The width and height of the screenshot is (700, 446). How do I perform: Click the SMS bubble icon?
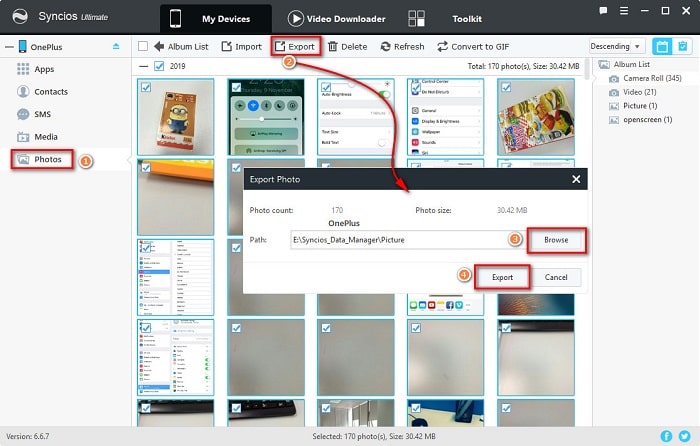pos(23,114)
